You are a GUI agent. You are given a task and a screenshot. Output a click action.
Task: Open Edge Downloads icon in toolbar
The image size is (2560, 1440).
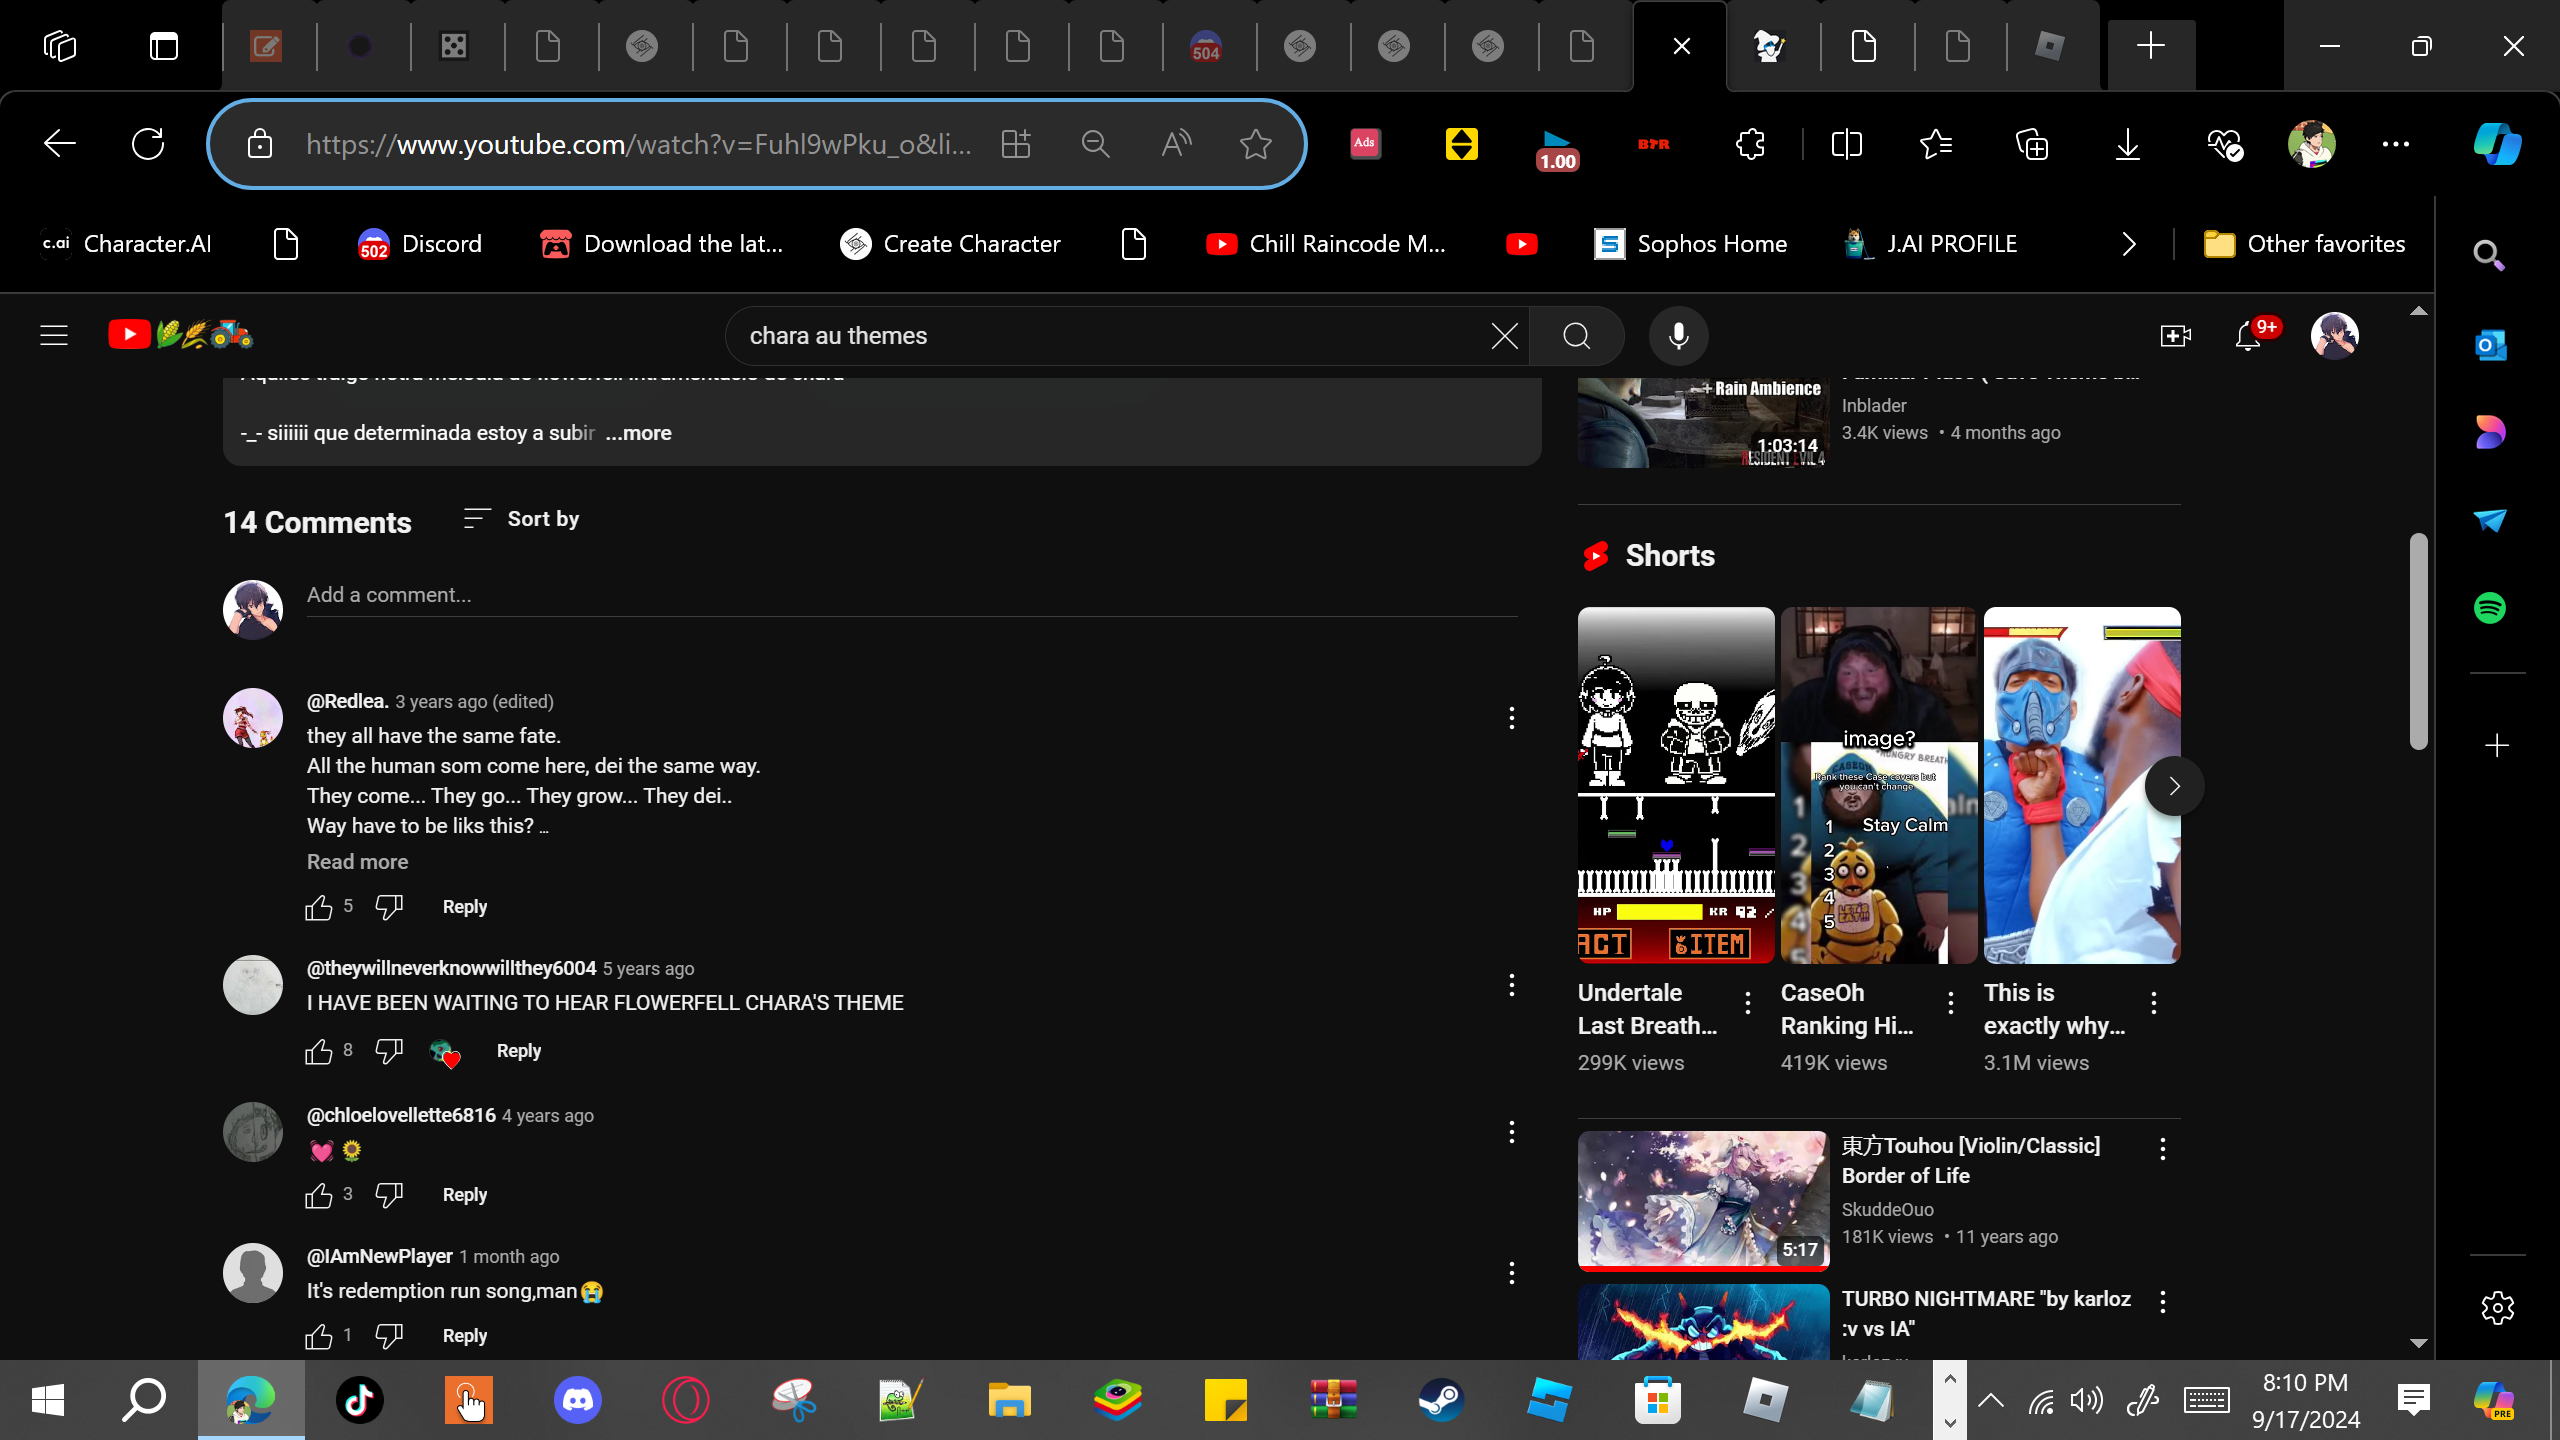(2128, 144)
